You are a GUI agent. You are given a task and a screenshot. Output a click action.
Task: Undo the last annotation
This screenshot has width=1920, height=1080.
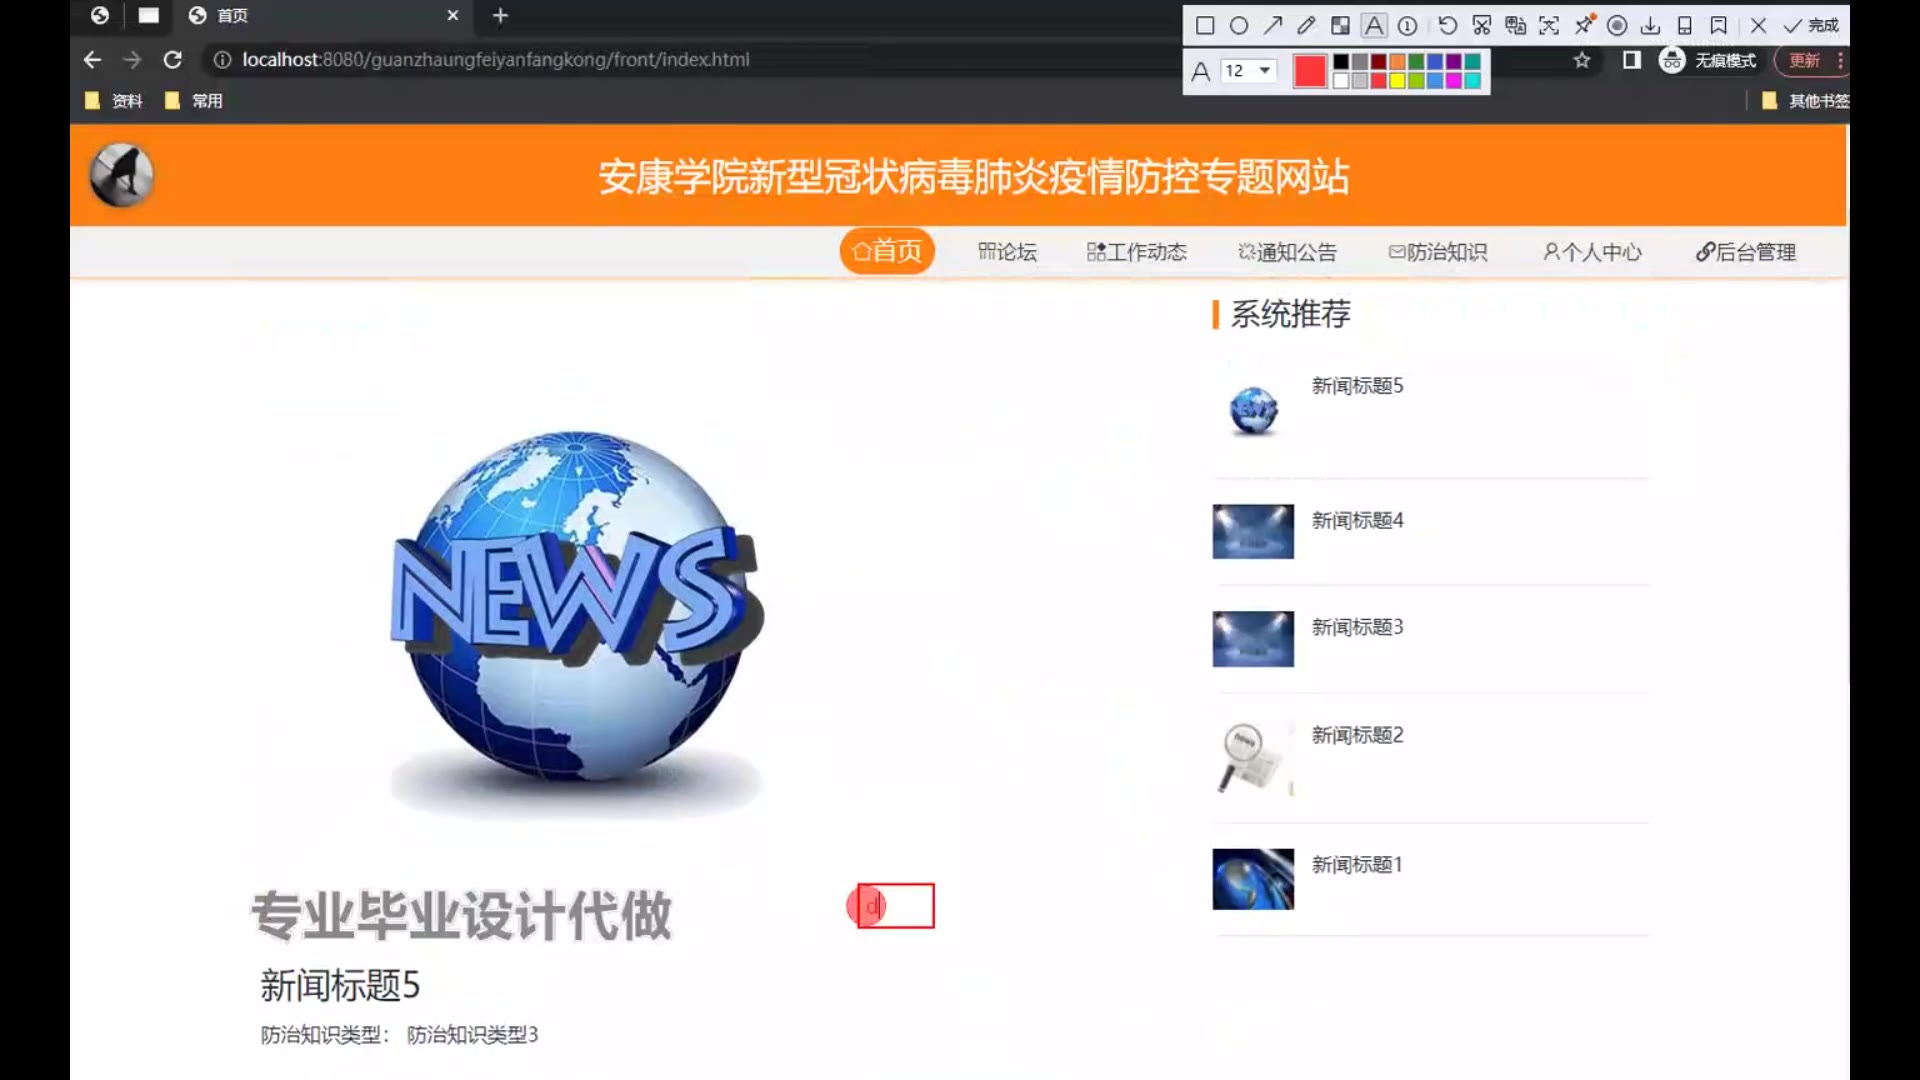(1448, 26)
